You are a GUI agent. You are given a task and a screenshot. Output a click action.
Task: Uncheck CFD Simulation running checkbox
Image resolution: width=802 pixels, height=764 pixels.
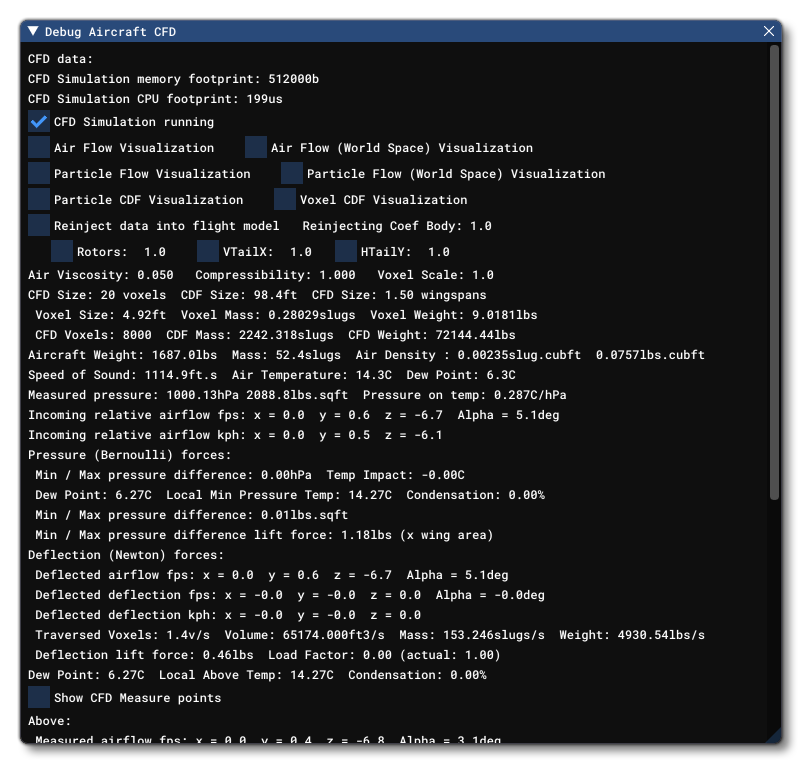pos(39,122)
